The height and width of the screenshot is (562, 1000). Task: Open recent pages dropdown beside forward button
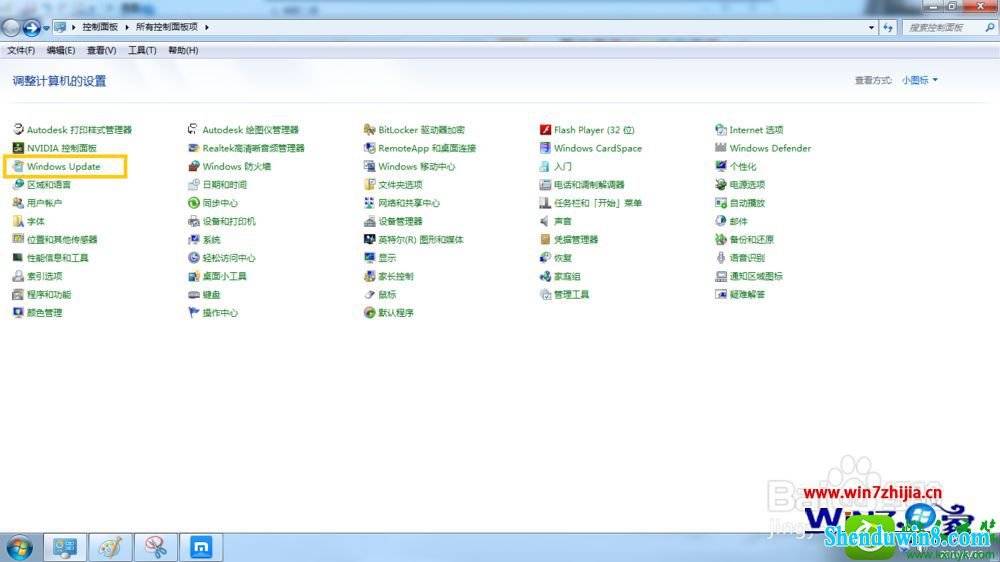tap(47, 28)
